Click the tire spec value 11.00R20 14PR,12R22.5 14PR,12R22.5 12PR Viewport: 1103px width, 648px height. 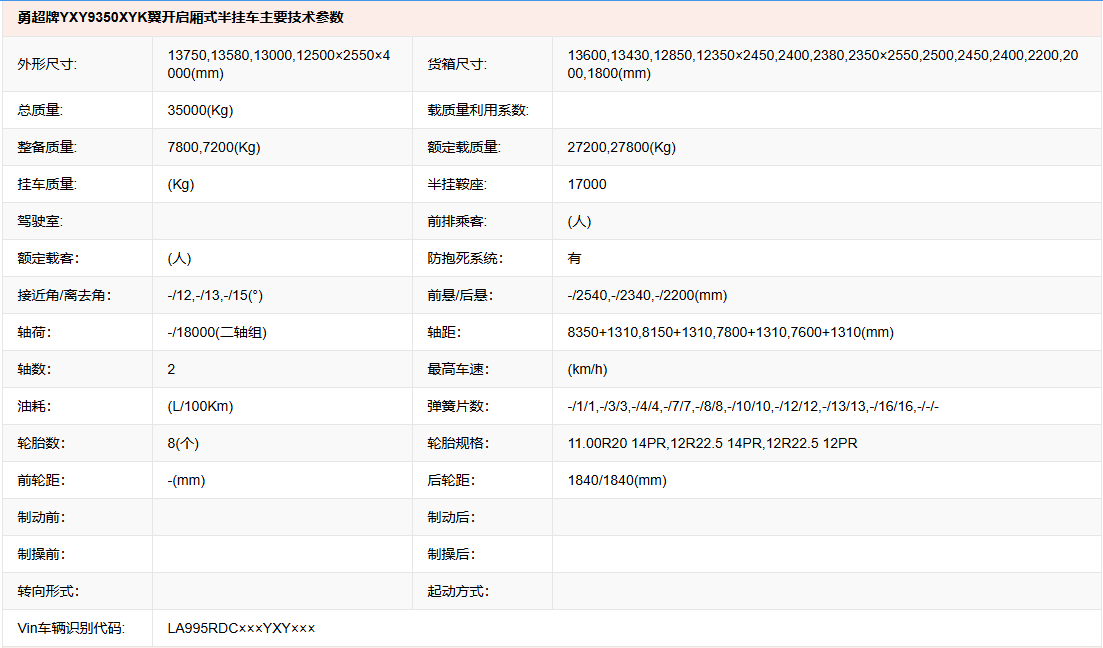713,443
